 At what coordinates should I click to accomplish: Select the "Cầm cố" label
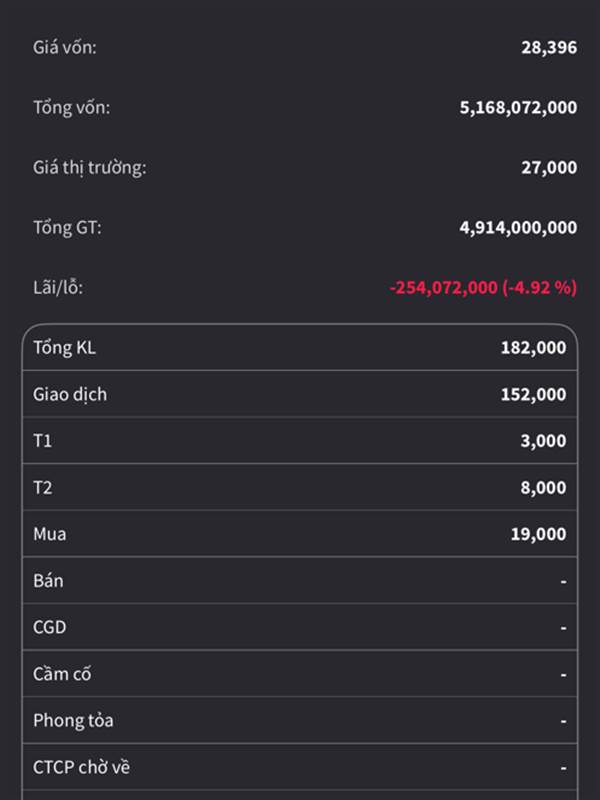click(62, 674)
